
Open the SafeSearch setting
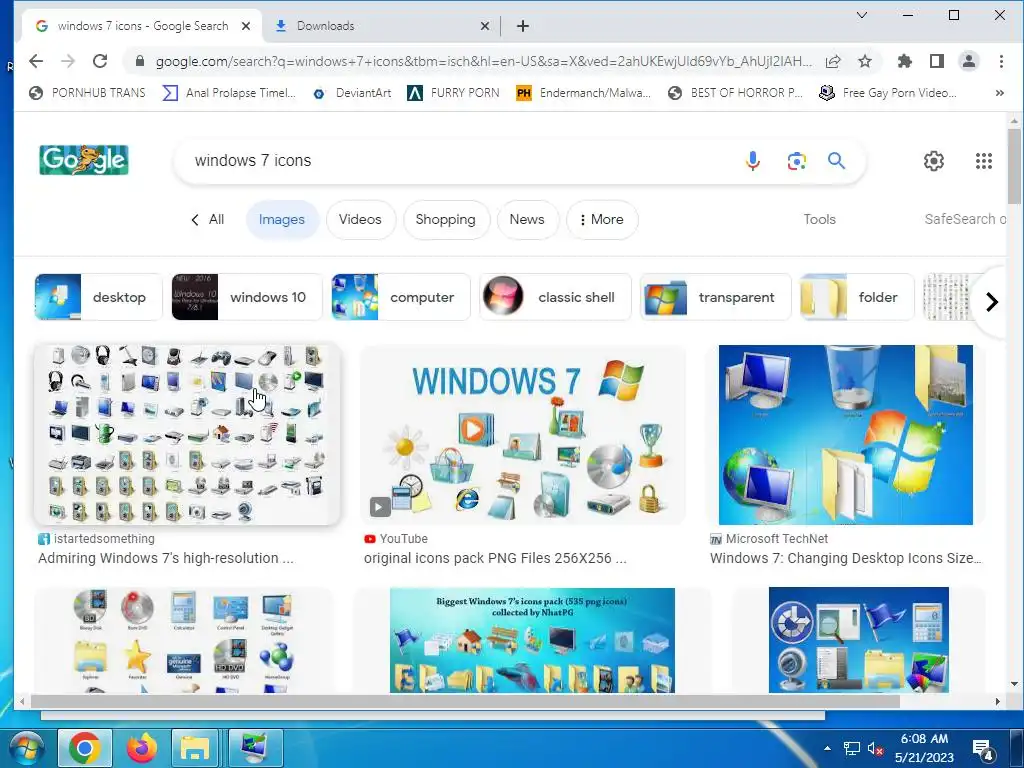point(965,219)
